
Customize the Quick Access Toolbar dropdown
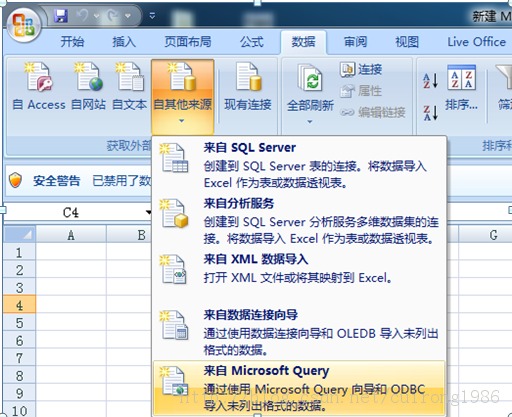coord(152,16)
